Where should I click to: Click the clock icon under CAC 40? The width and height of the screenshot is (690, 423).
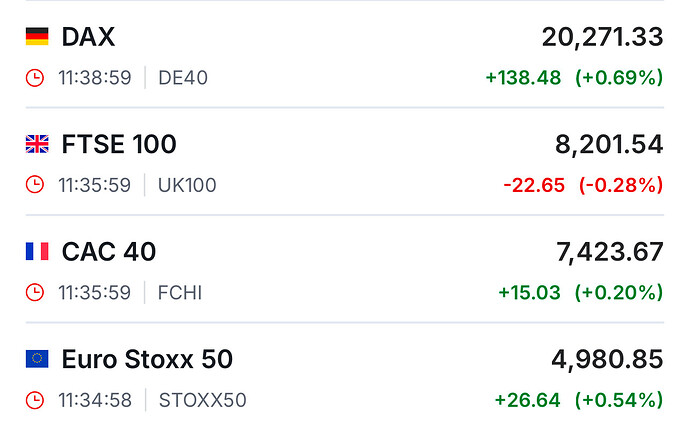click(x=35, y=293)
